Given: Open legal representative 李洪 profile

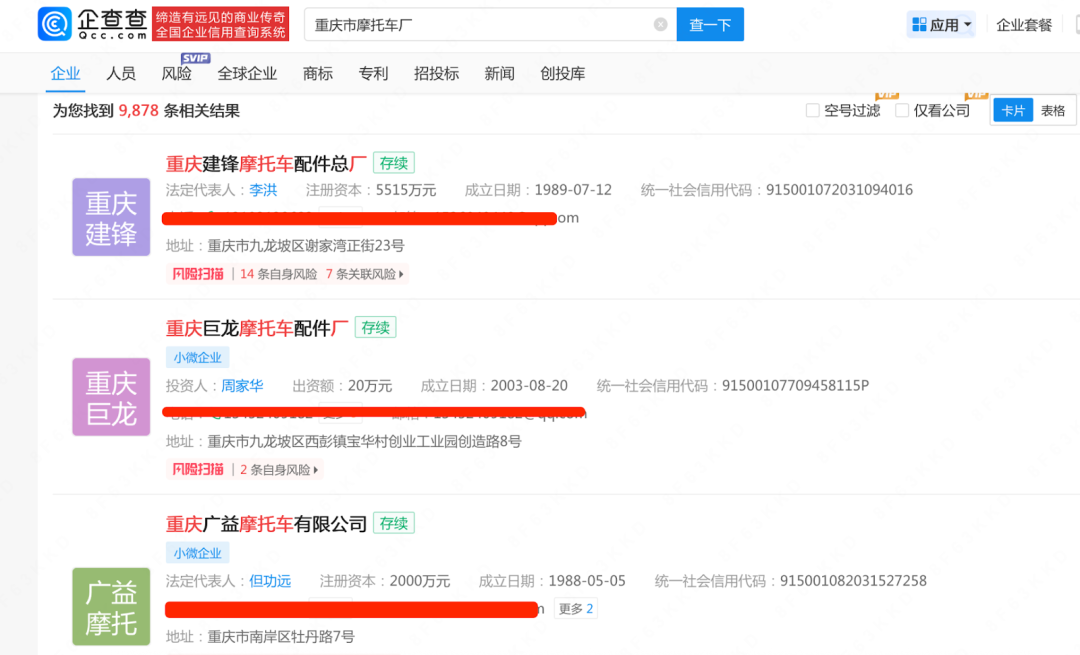Looking at the screenshot, I should (263, 189).
